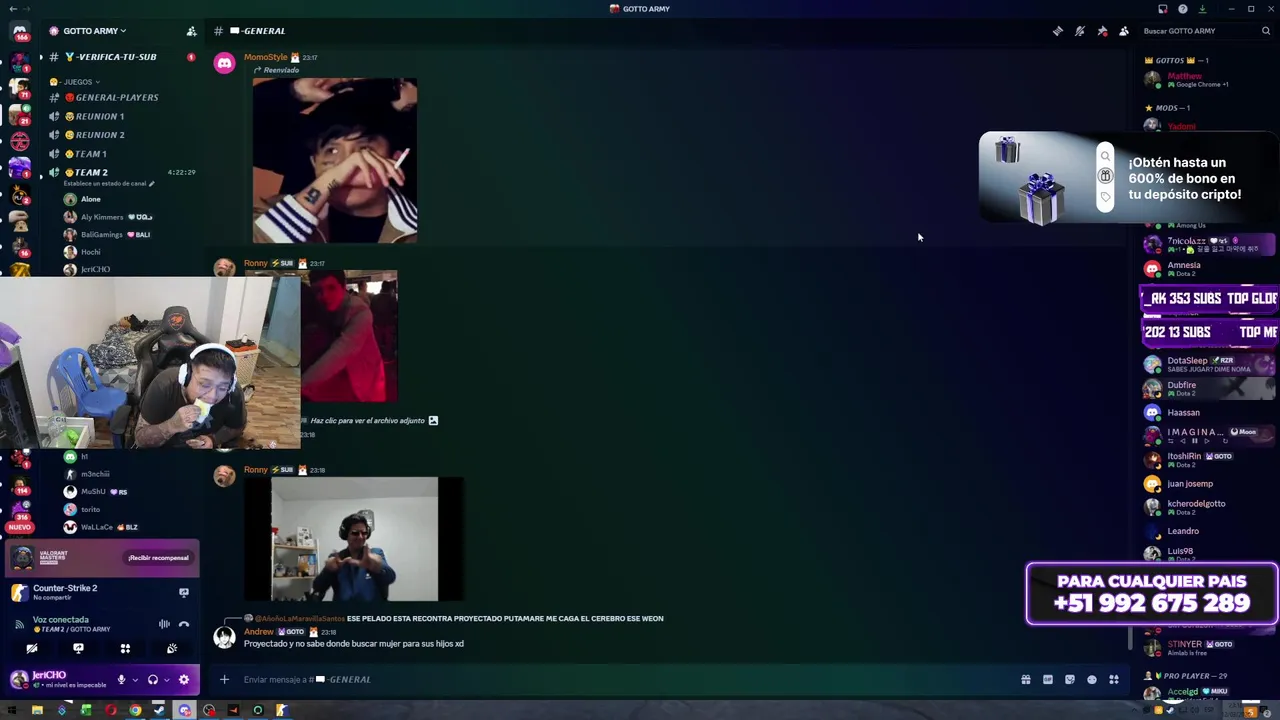Click invite people icon beside server name

click(x=191, y=31)
